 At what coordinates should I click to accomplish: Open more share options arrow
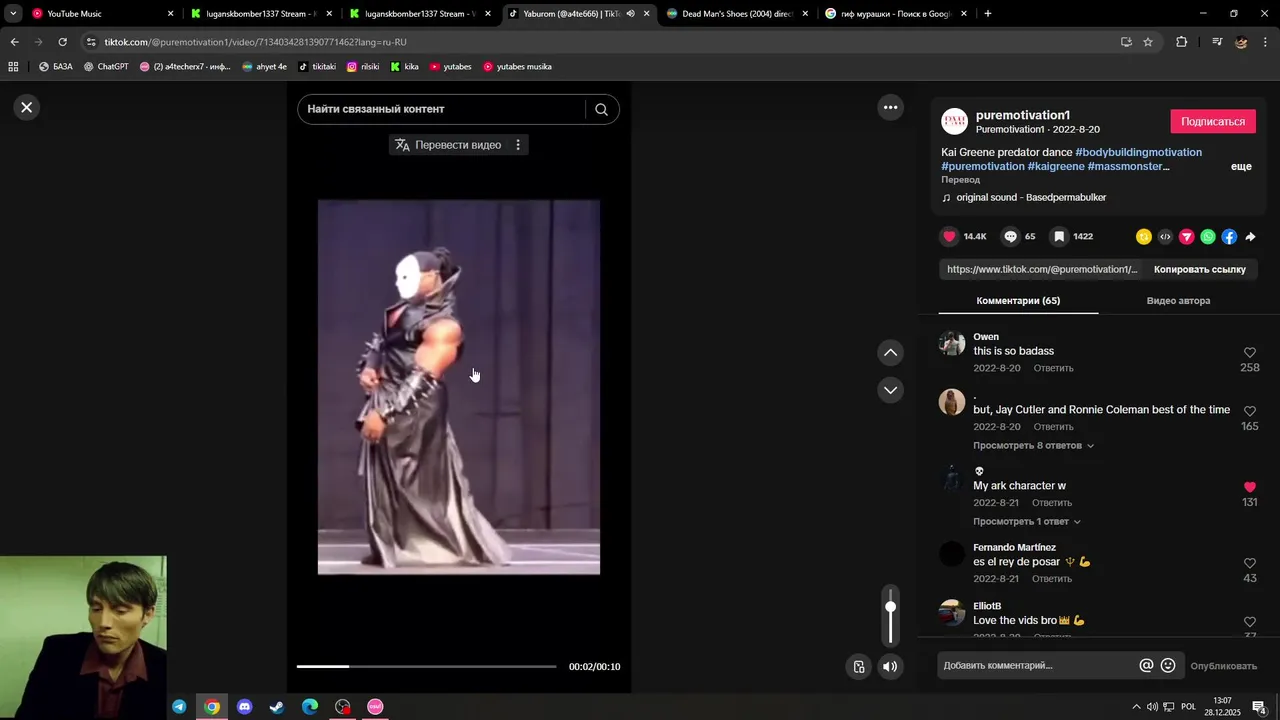pyautogui.click(x=1250, y=237)
